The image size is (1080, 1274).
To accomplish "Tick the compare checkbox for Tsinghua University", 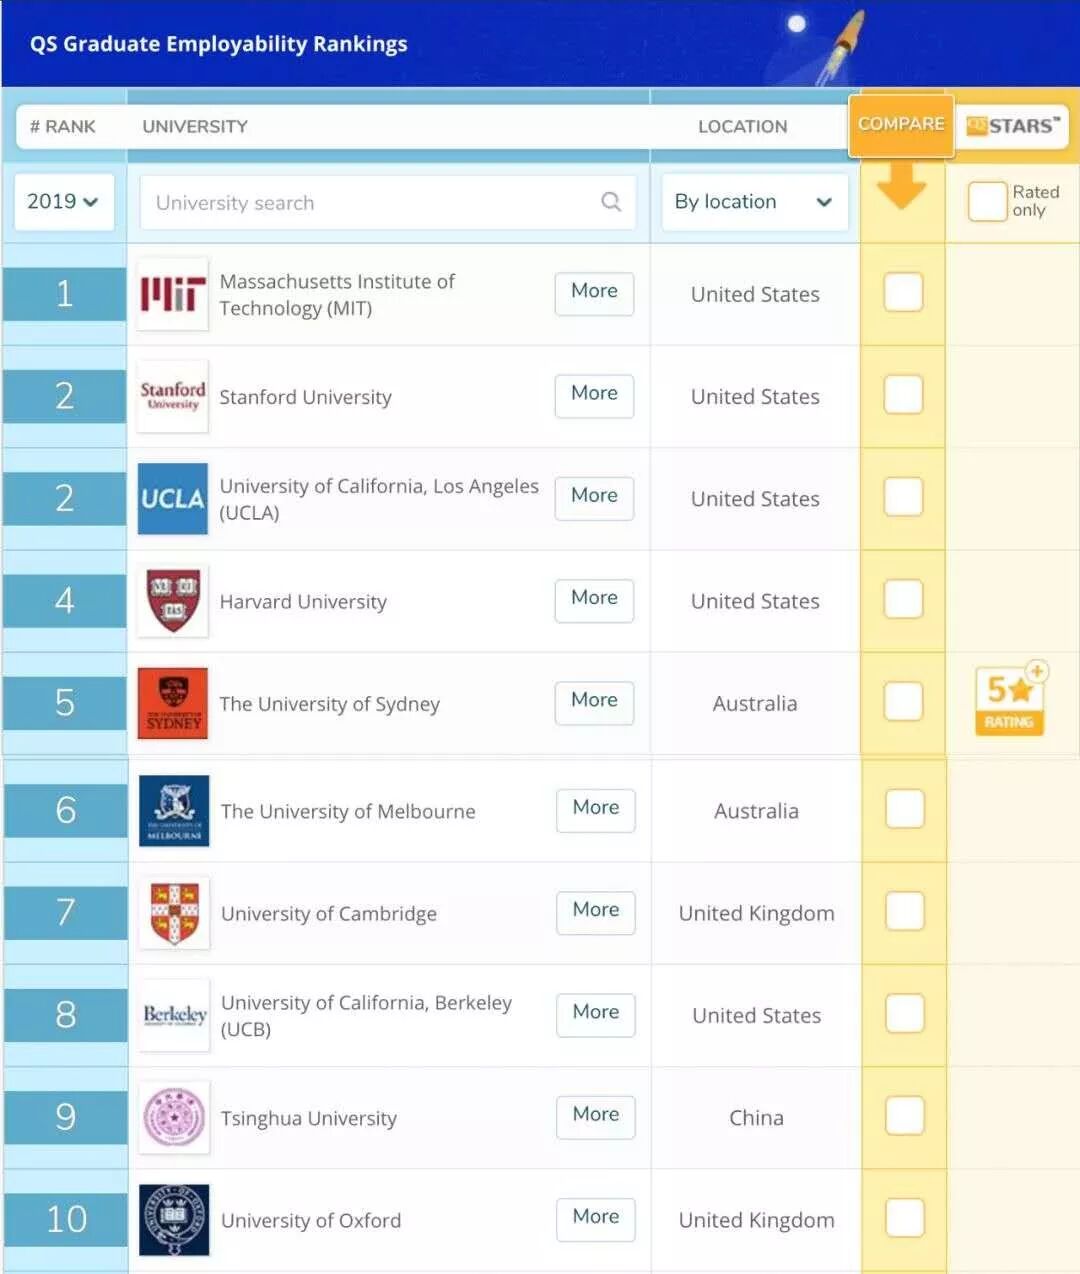I will pos(905,1115).
